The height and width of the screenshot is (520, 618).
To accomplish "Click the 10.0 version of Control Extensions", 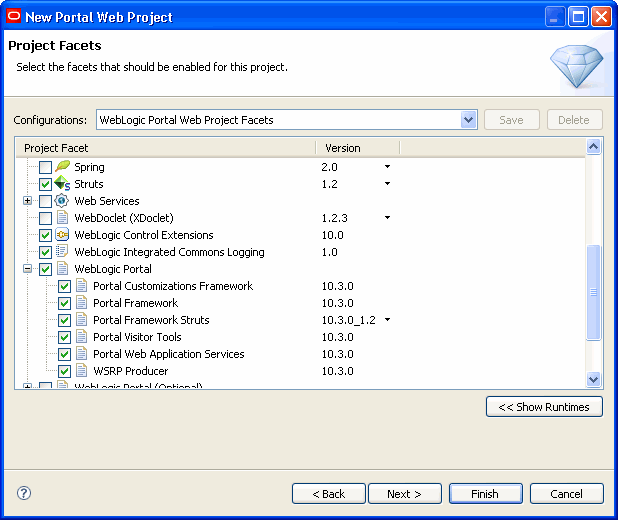I will 333,235.
